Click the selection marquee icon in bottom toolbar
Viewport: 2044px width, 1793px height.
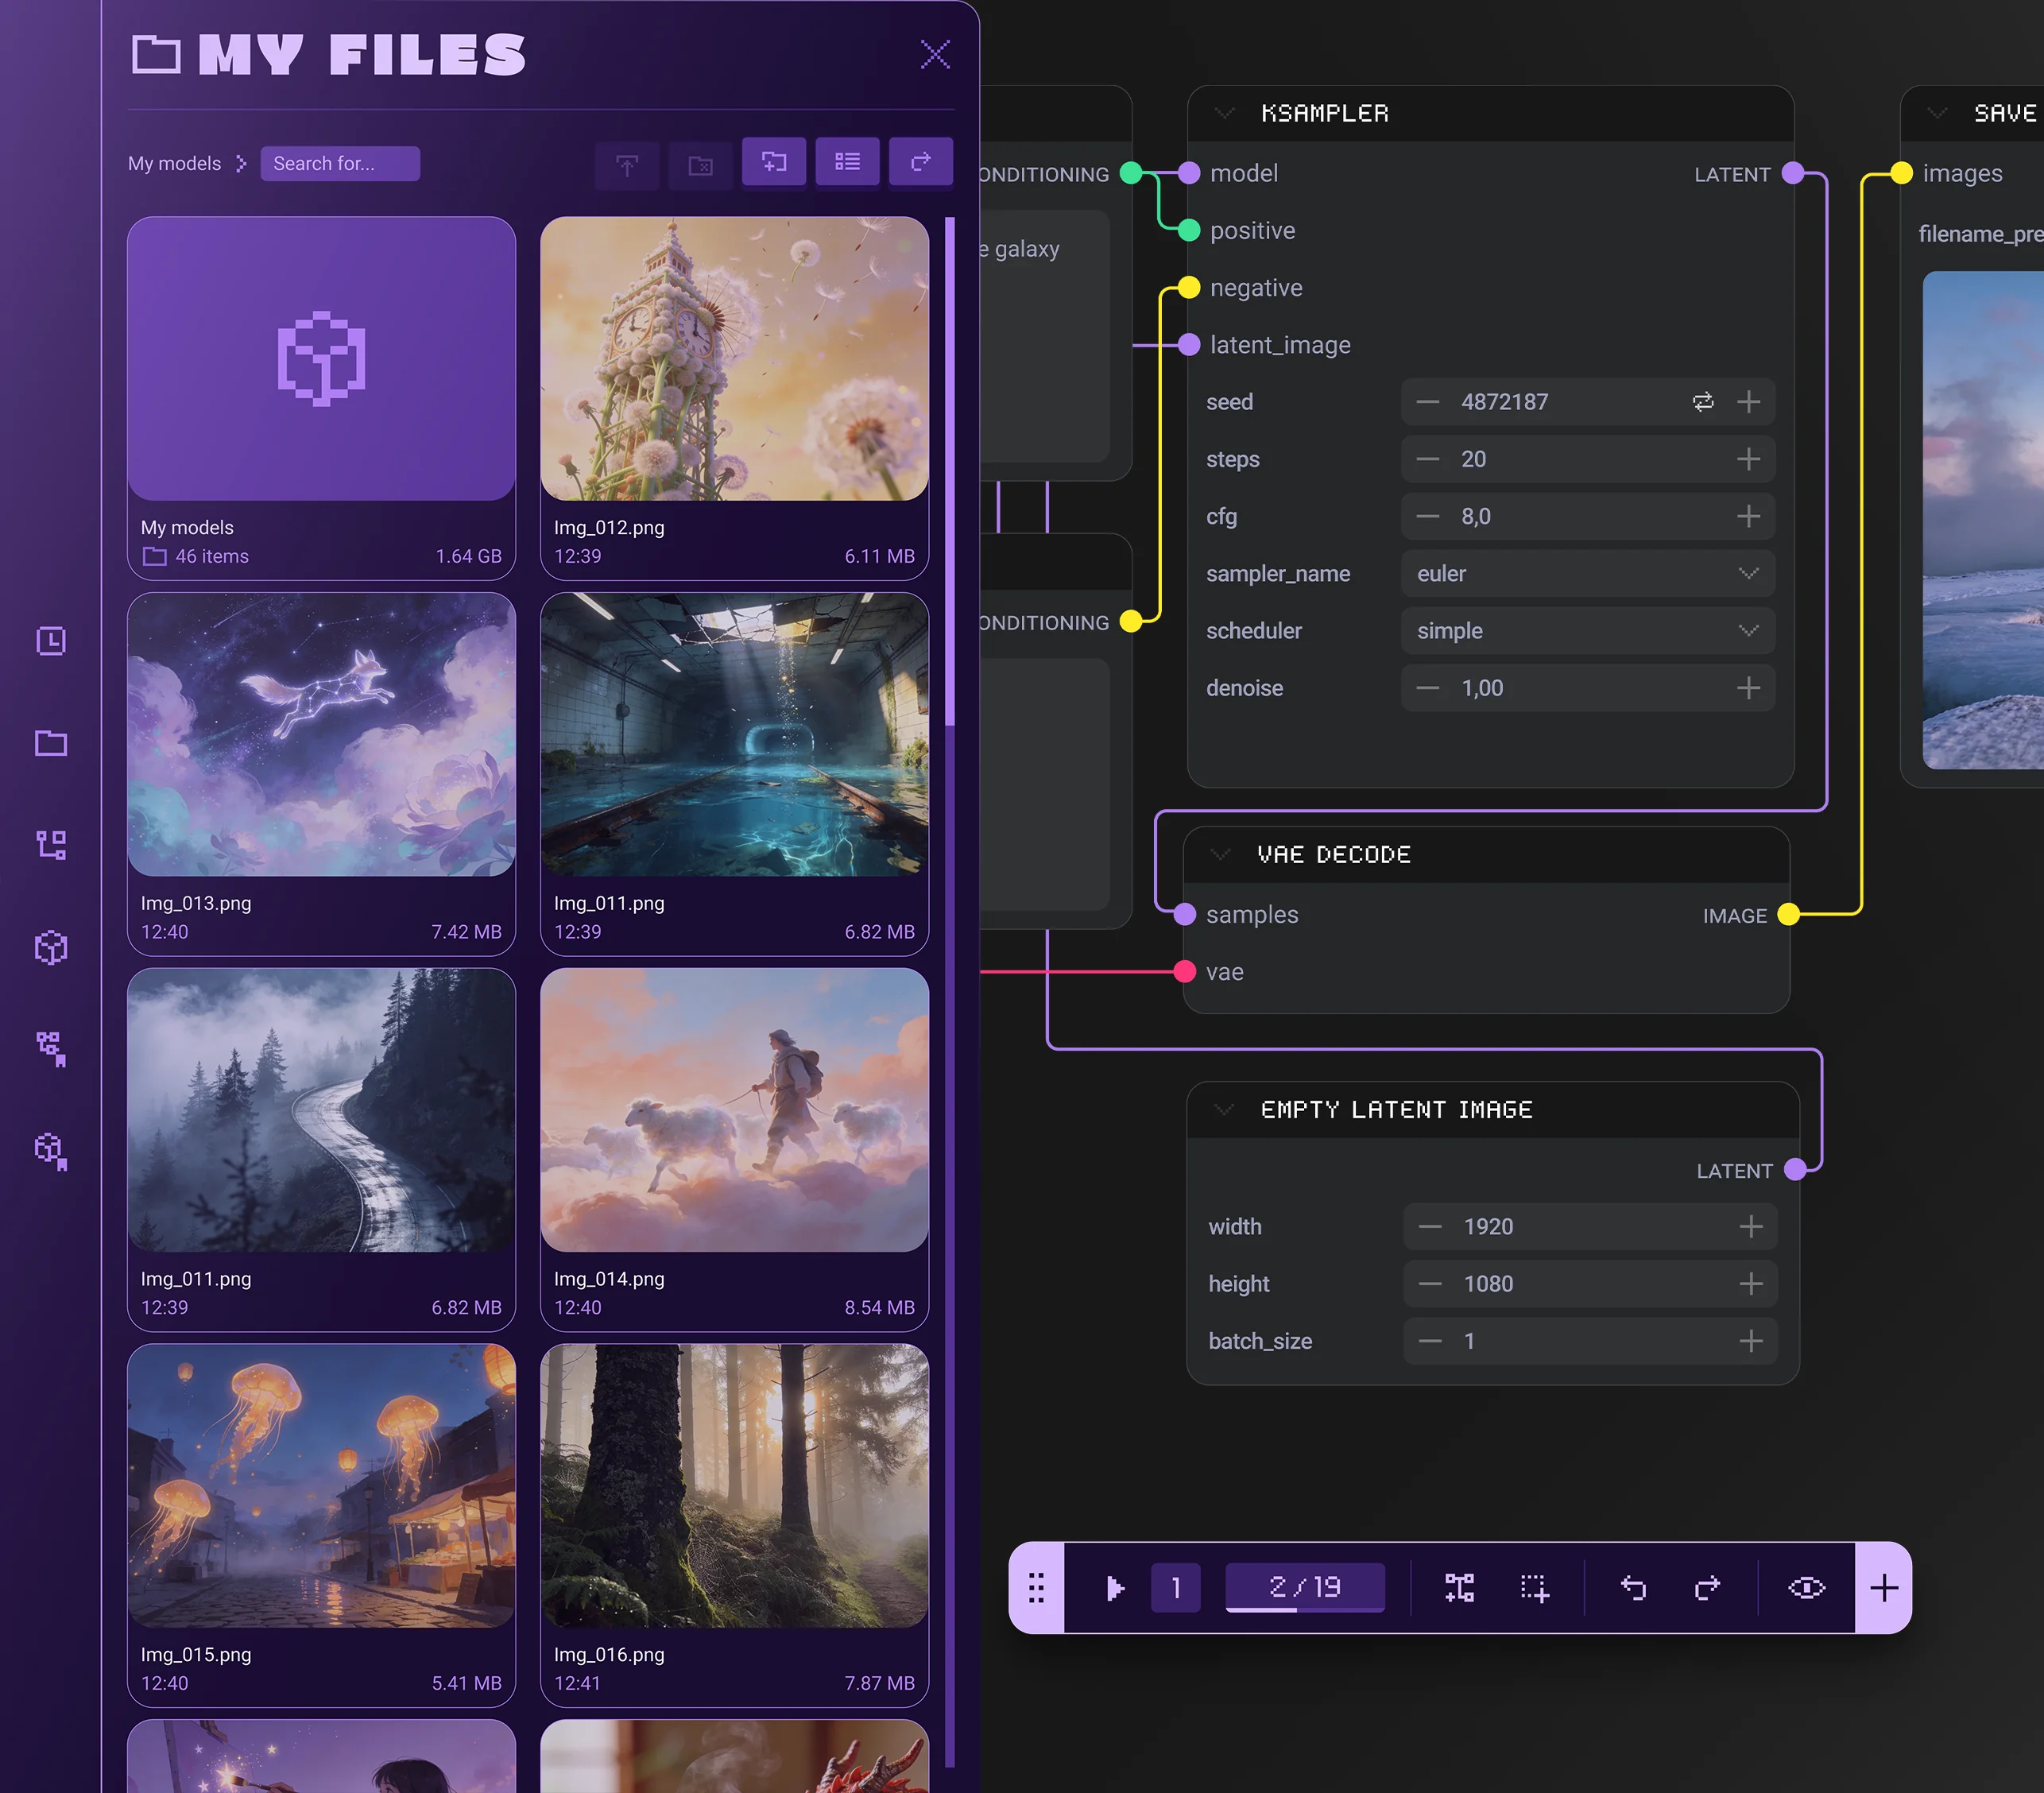click(1534, 1587)
